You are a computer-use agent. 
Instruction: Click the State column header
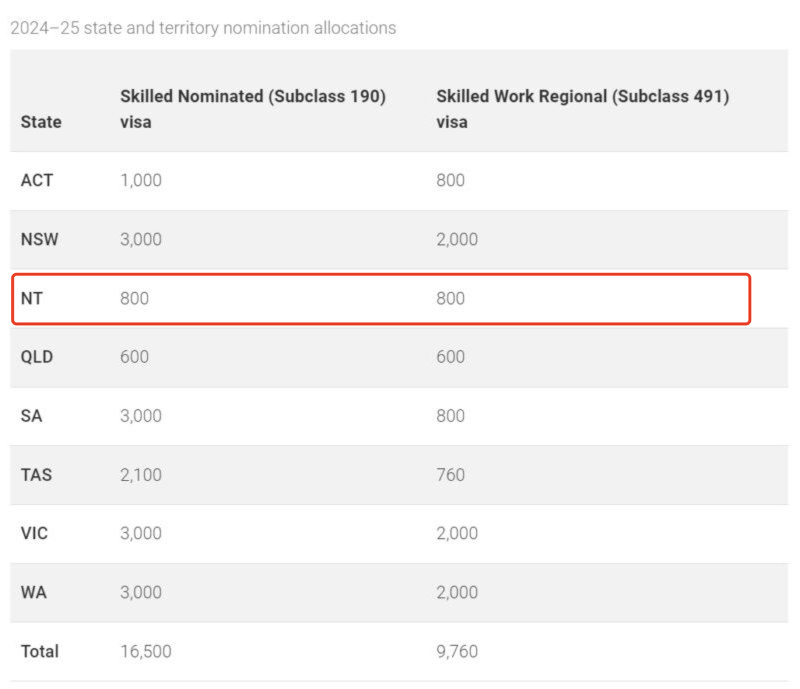point(41,122)
